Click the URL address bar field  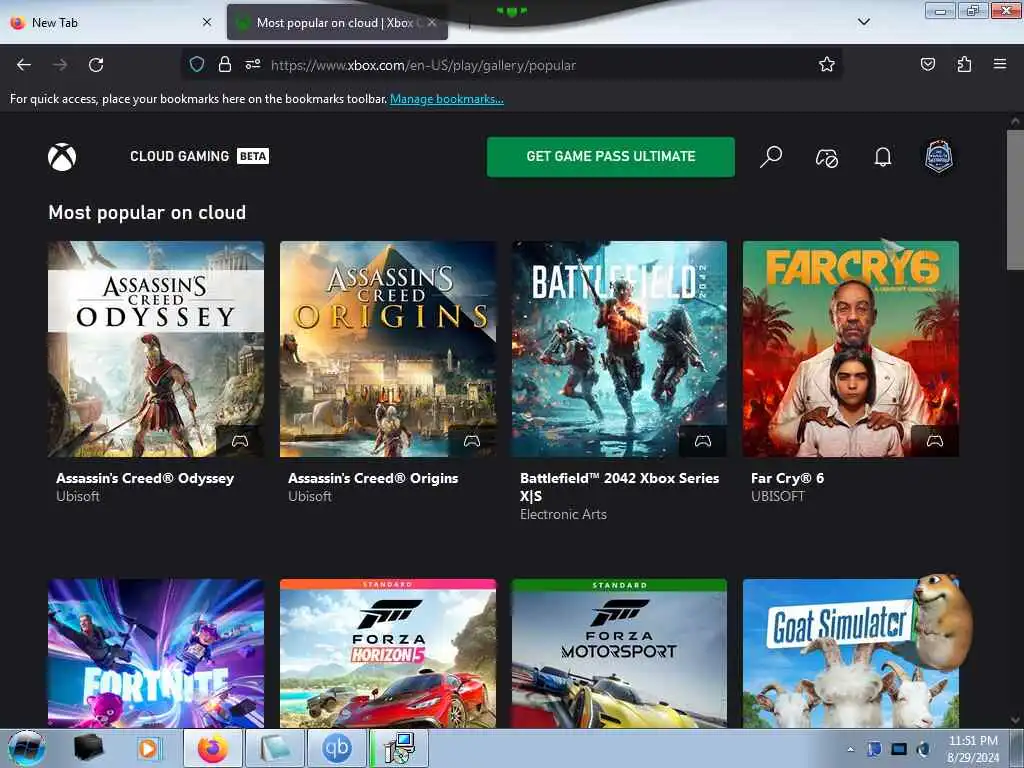(x=511, y=65)
